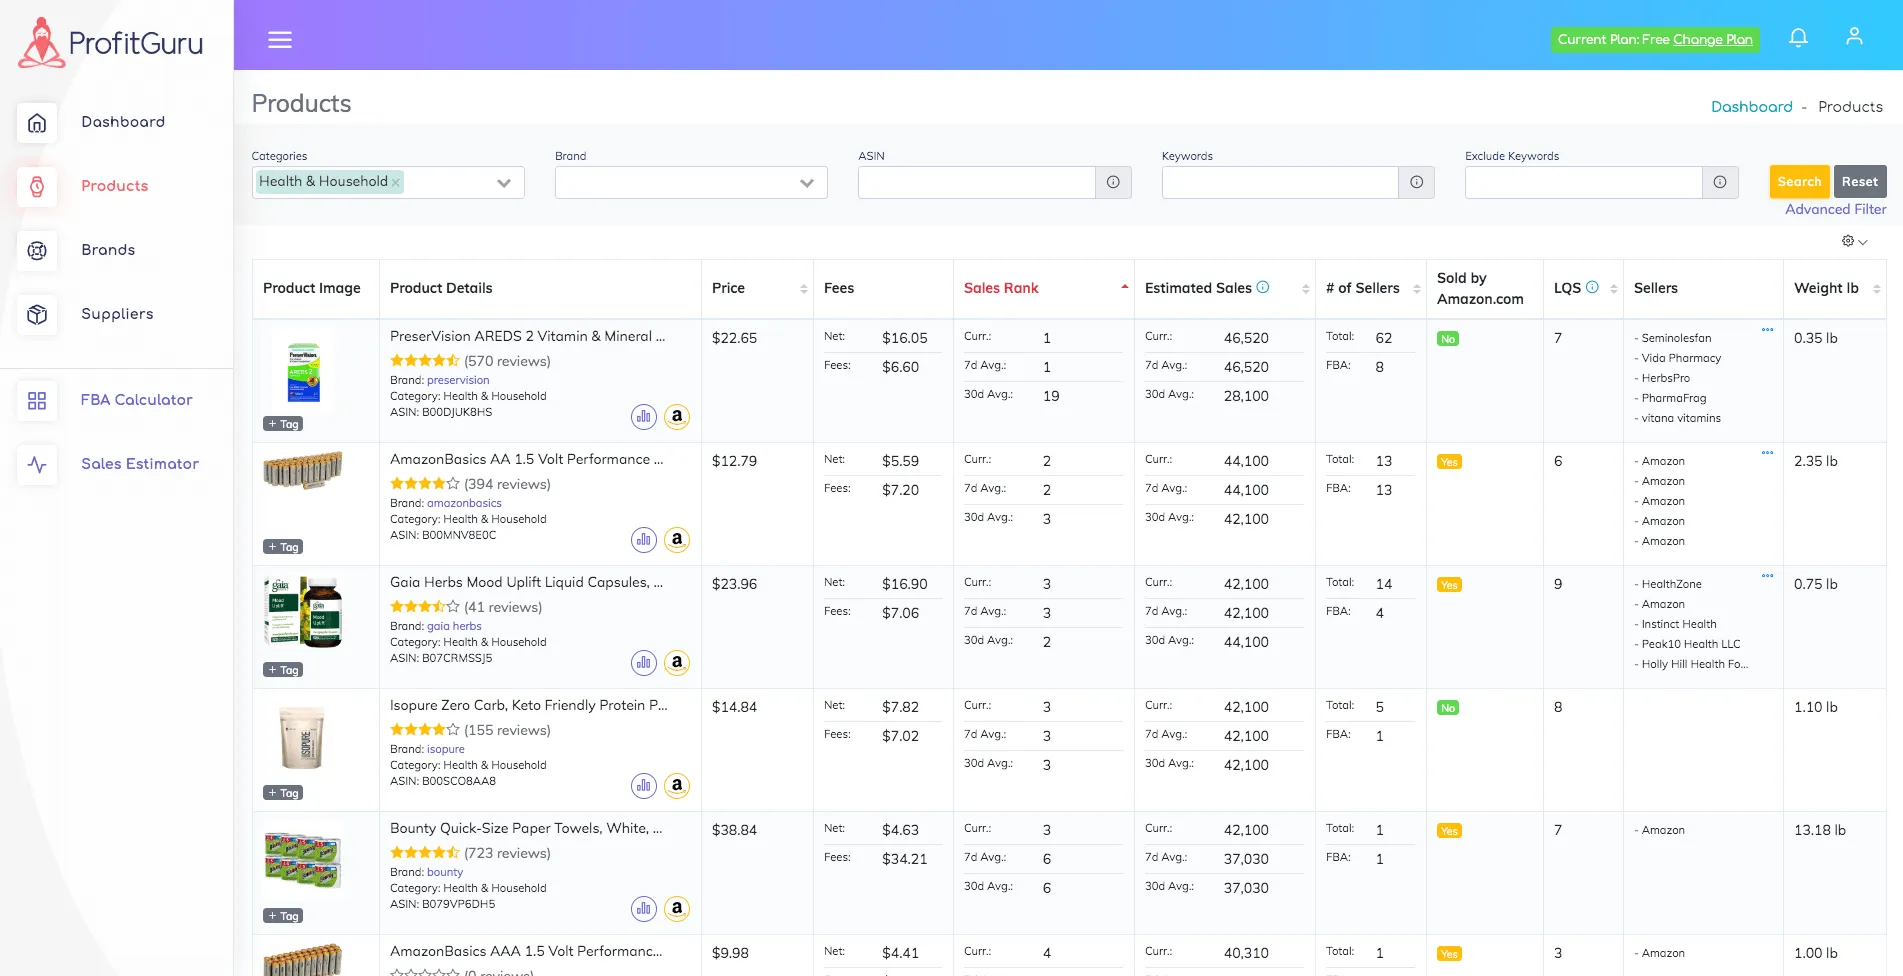Image resolution: width=1903 pixels, height=976 pixels.
Task: Open chart icon for PreserVision product
Action: point(644,417)
